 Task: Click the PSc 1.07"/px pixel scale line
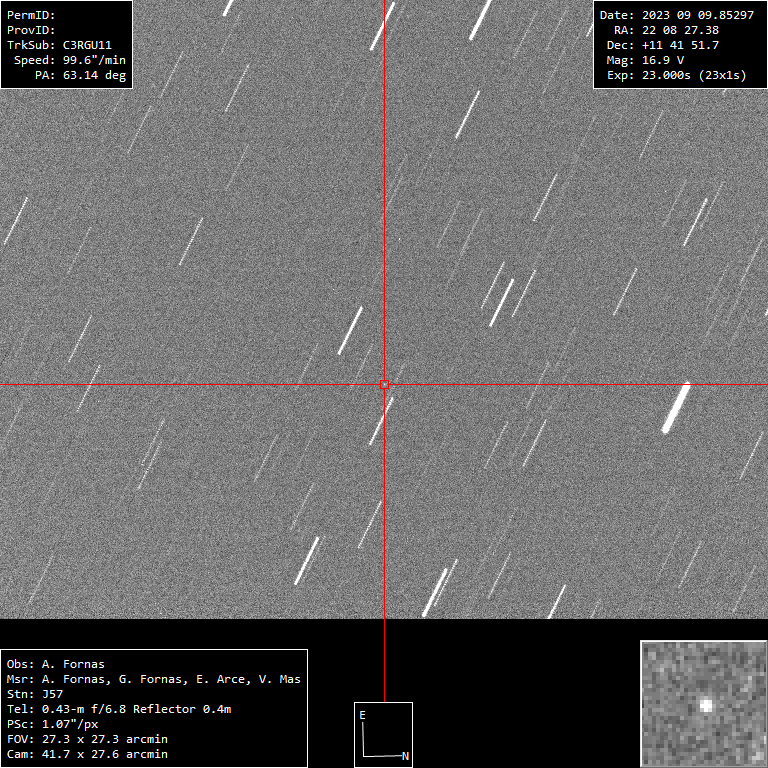[x=52, y=724]
